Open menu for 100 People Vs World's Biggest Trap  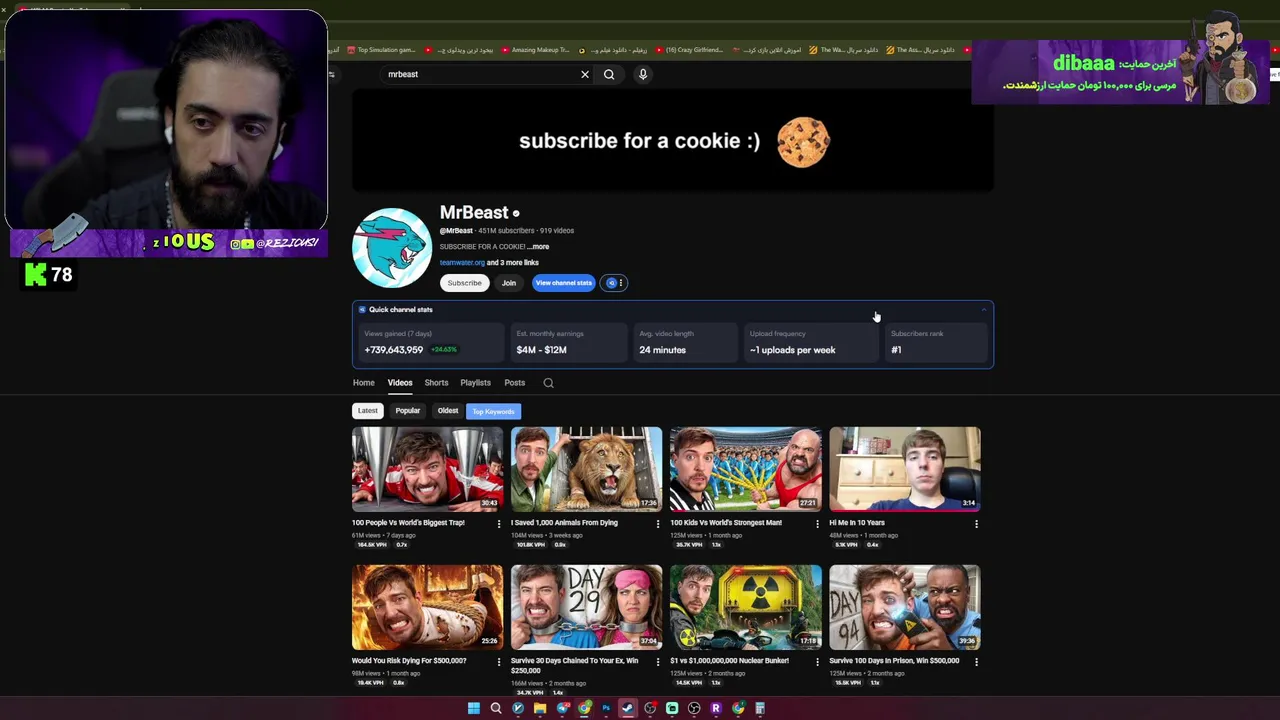(x=499, y=523)
